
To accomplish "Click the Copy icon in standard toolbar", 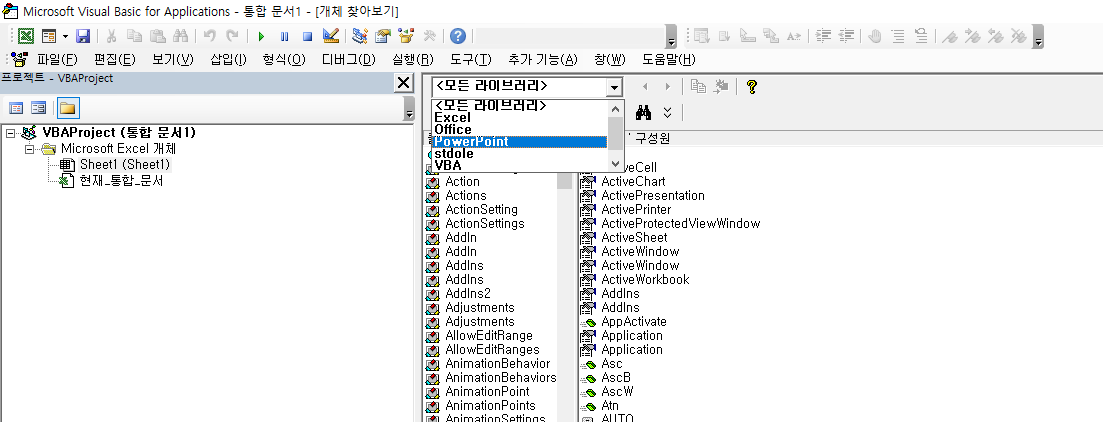I will pyautogui.click(x=134, y=36).
